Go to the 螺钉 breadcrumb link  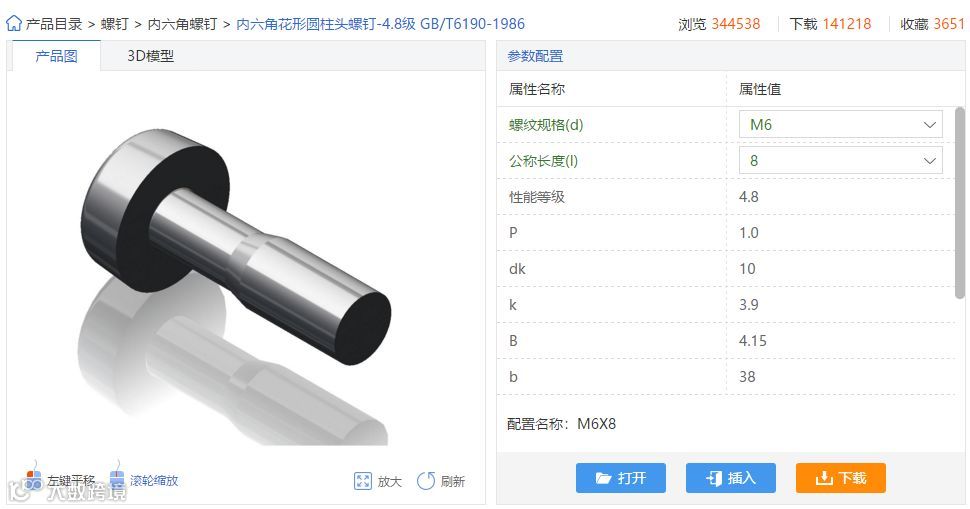(x=114, y=24)
